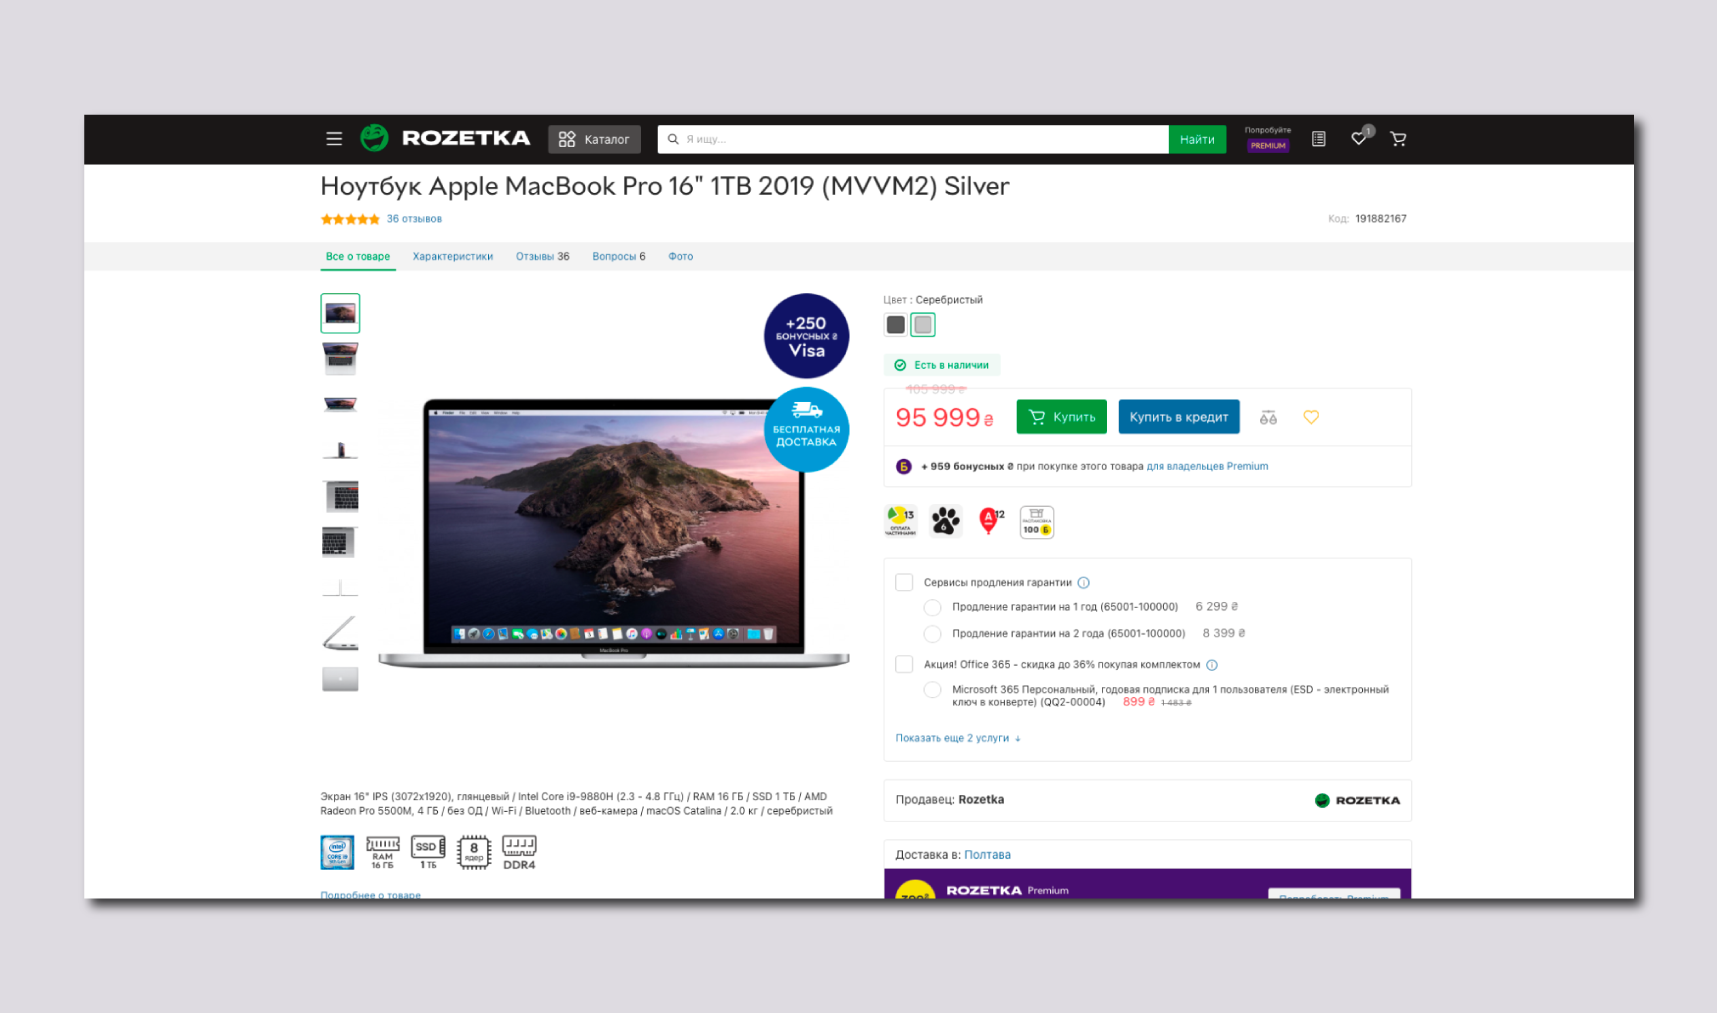The width and height of the screenshot is (1717, 1013).
Task: Click the paw print payment icon
Action: point(945,522)
